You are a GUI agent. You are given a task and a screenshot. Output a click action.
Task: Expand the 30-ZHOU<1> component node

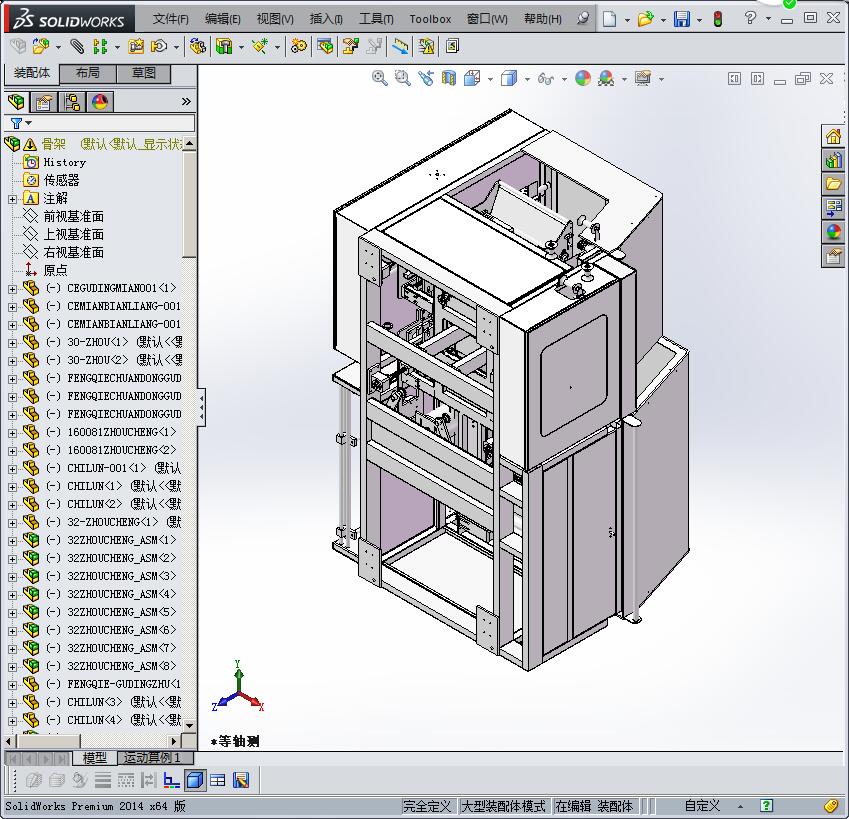12,343
